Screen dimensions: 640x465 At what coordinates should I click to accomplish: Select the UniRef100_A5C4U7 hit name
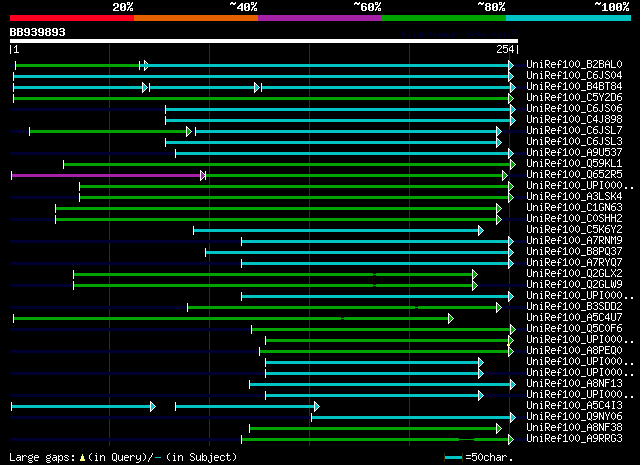tap(574, 318)
